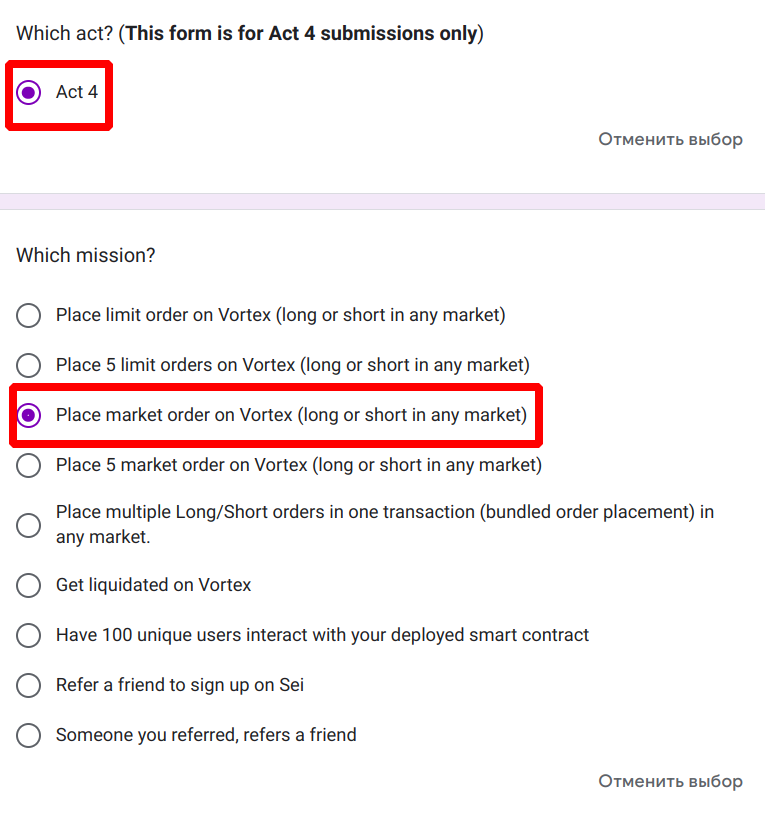Click the 'Someone you referred, refers a friend' label text

(x=206, y=735)
